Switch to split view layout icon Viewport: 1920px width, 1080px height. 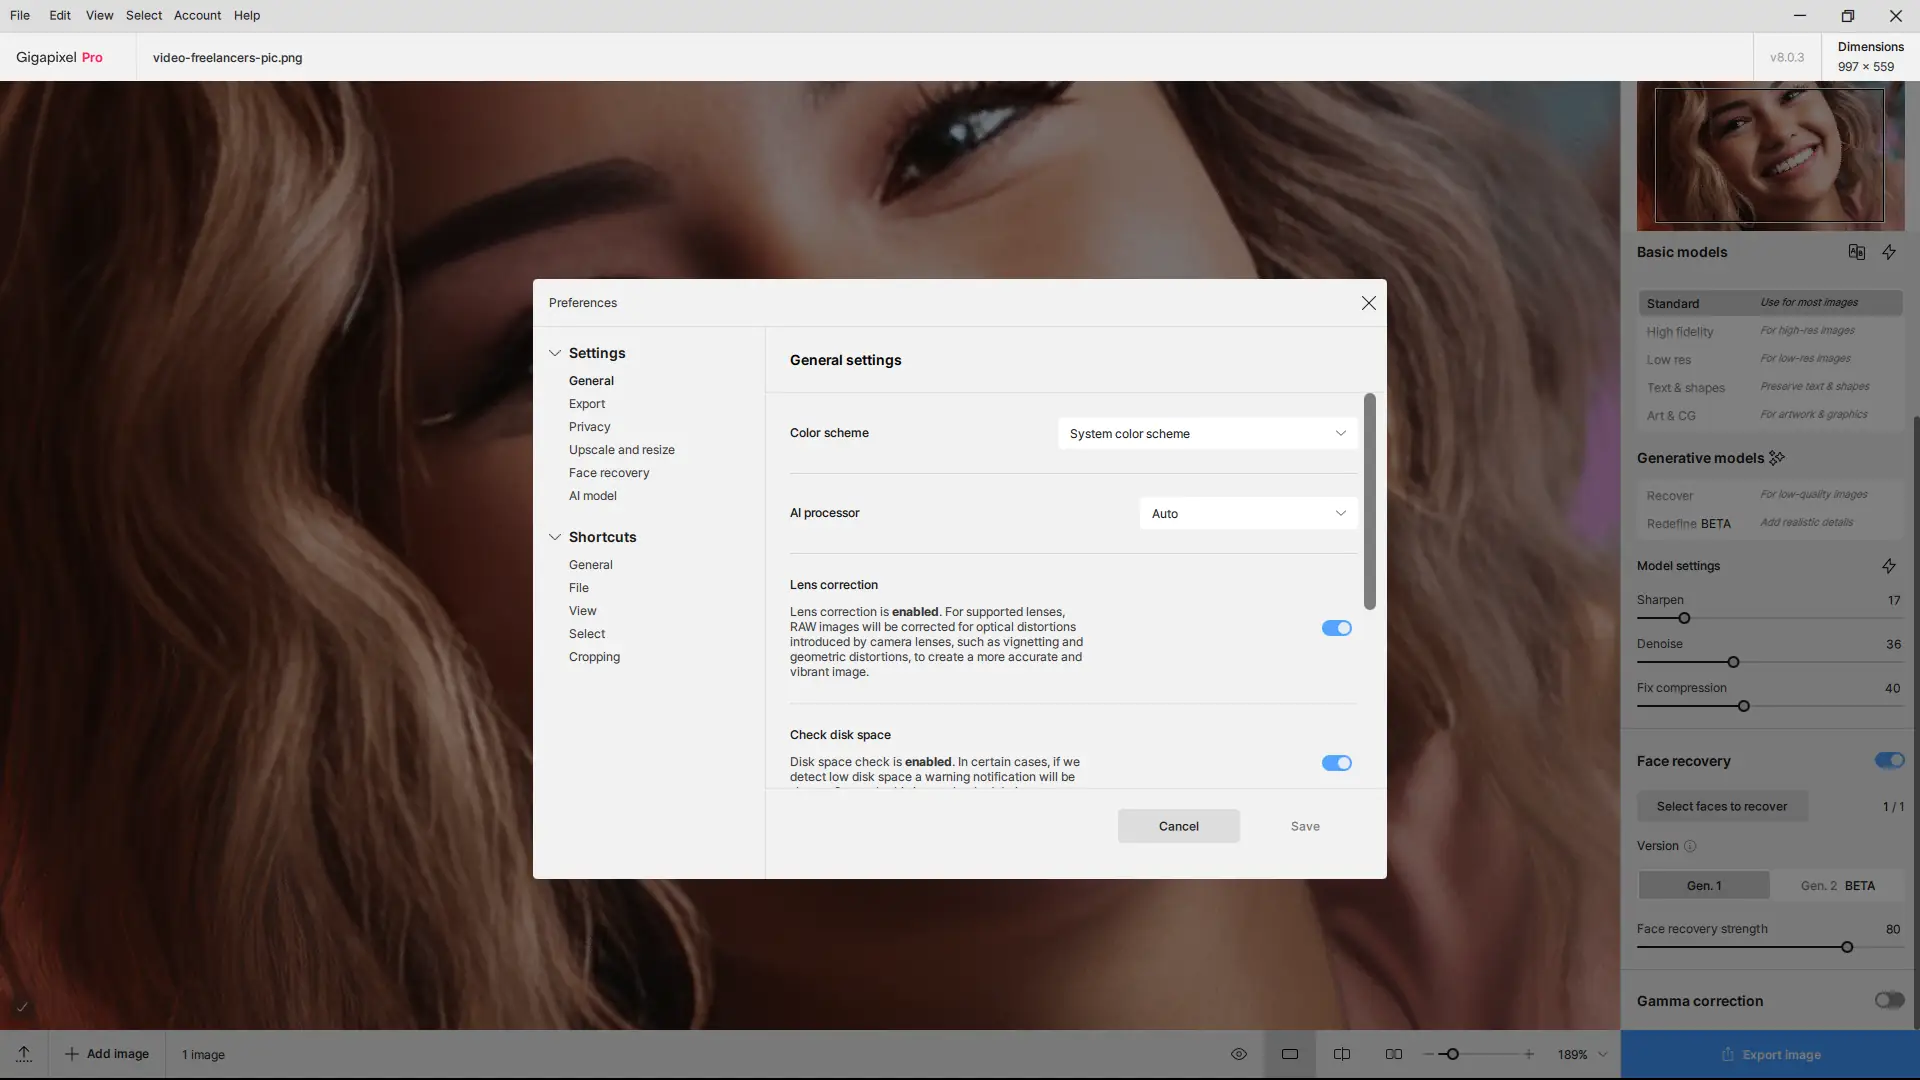point(1342,1054)
